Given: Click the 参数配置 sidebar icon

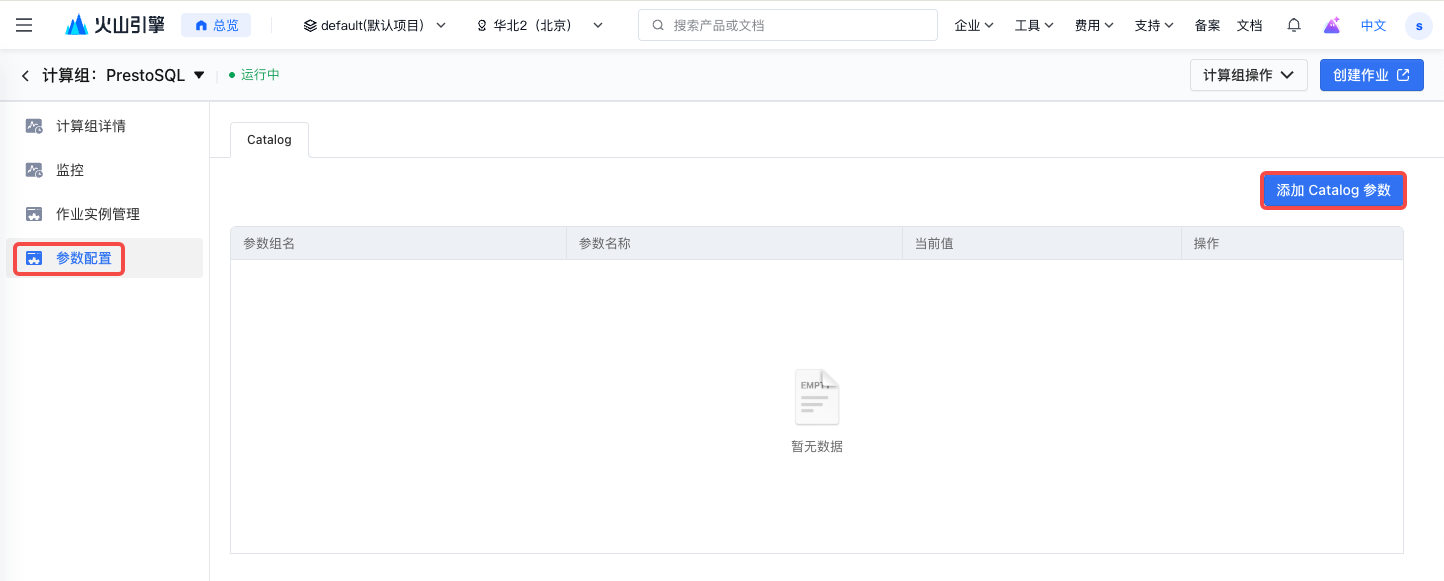Looking at the screenshot, I should [x=34, y=258].
